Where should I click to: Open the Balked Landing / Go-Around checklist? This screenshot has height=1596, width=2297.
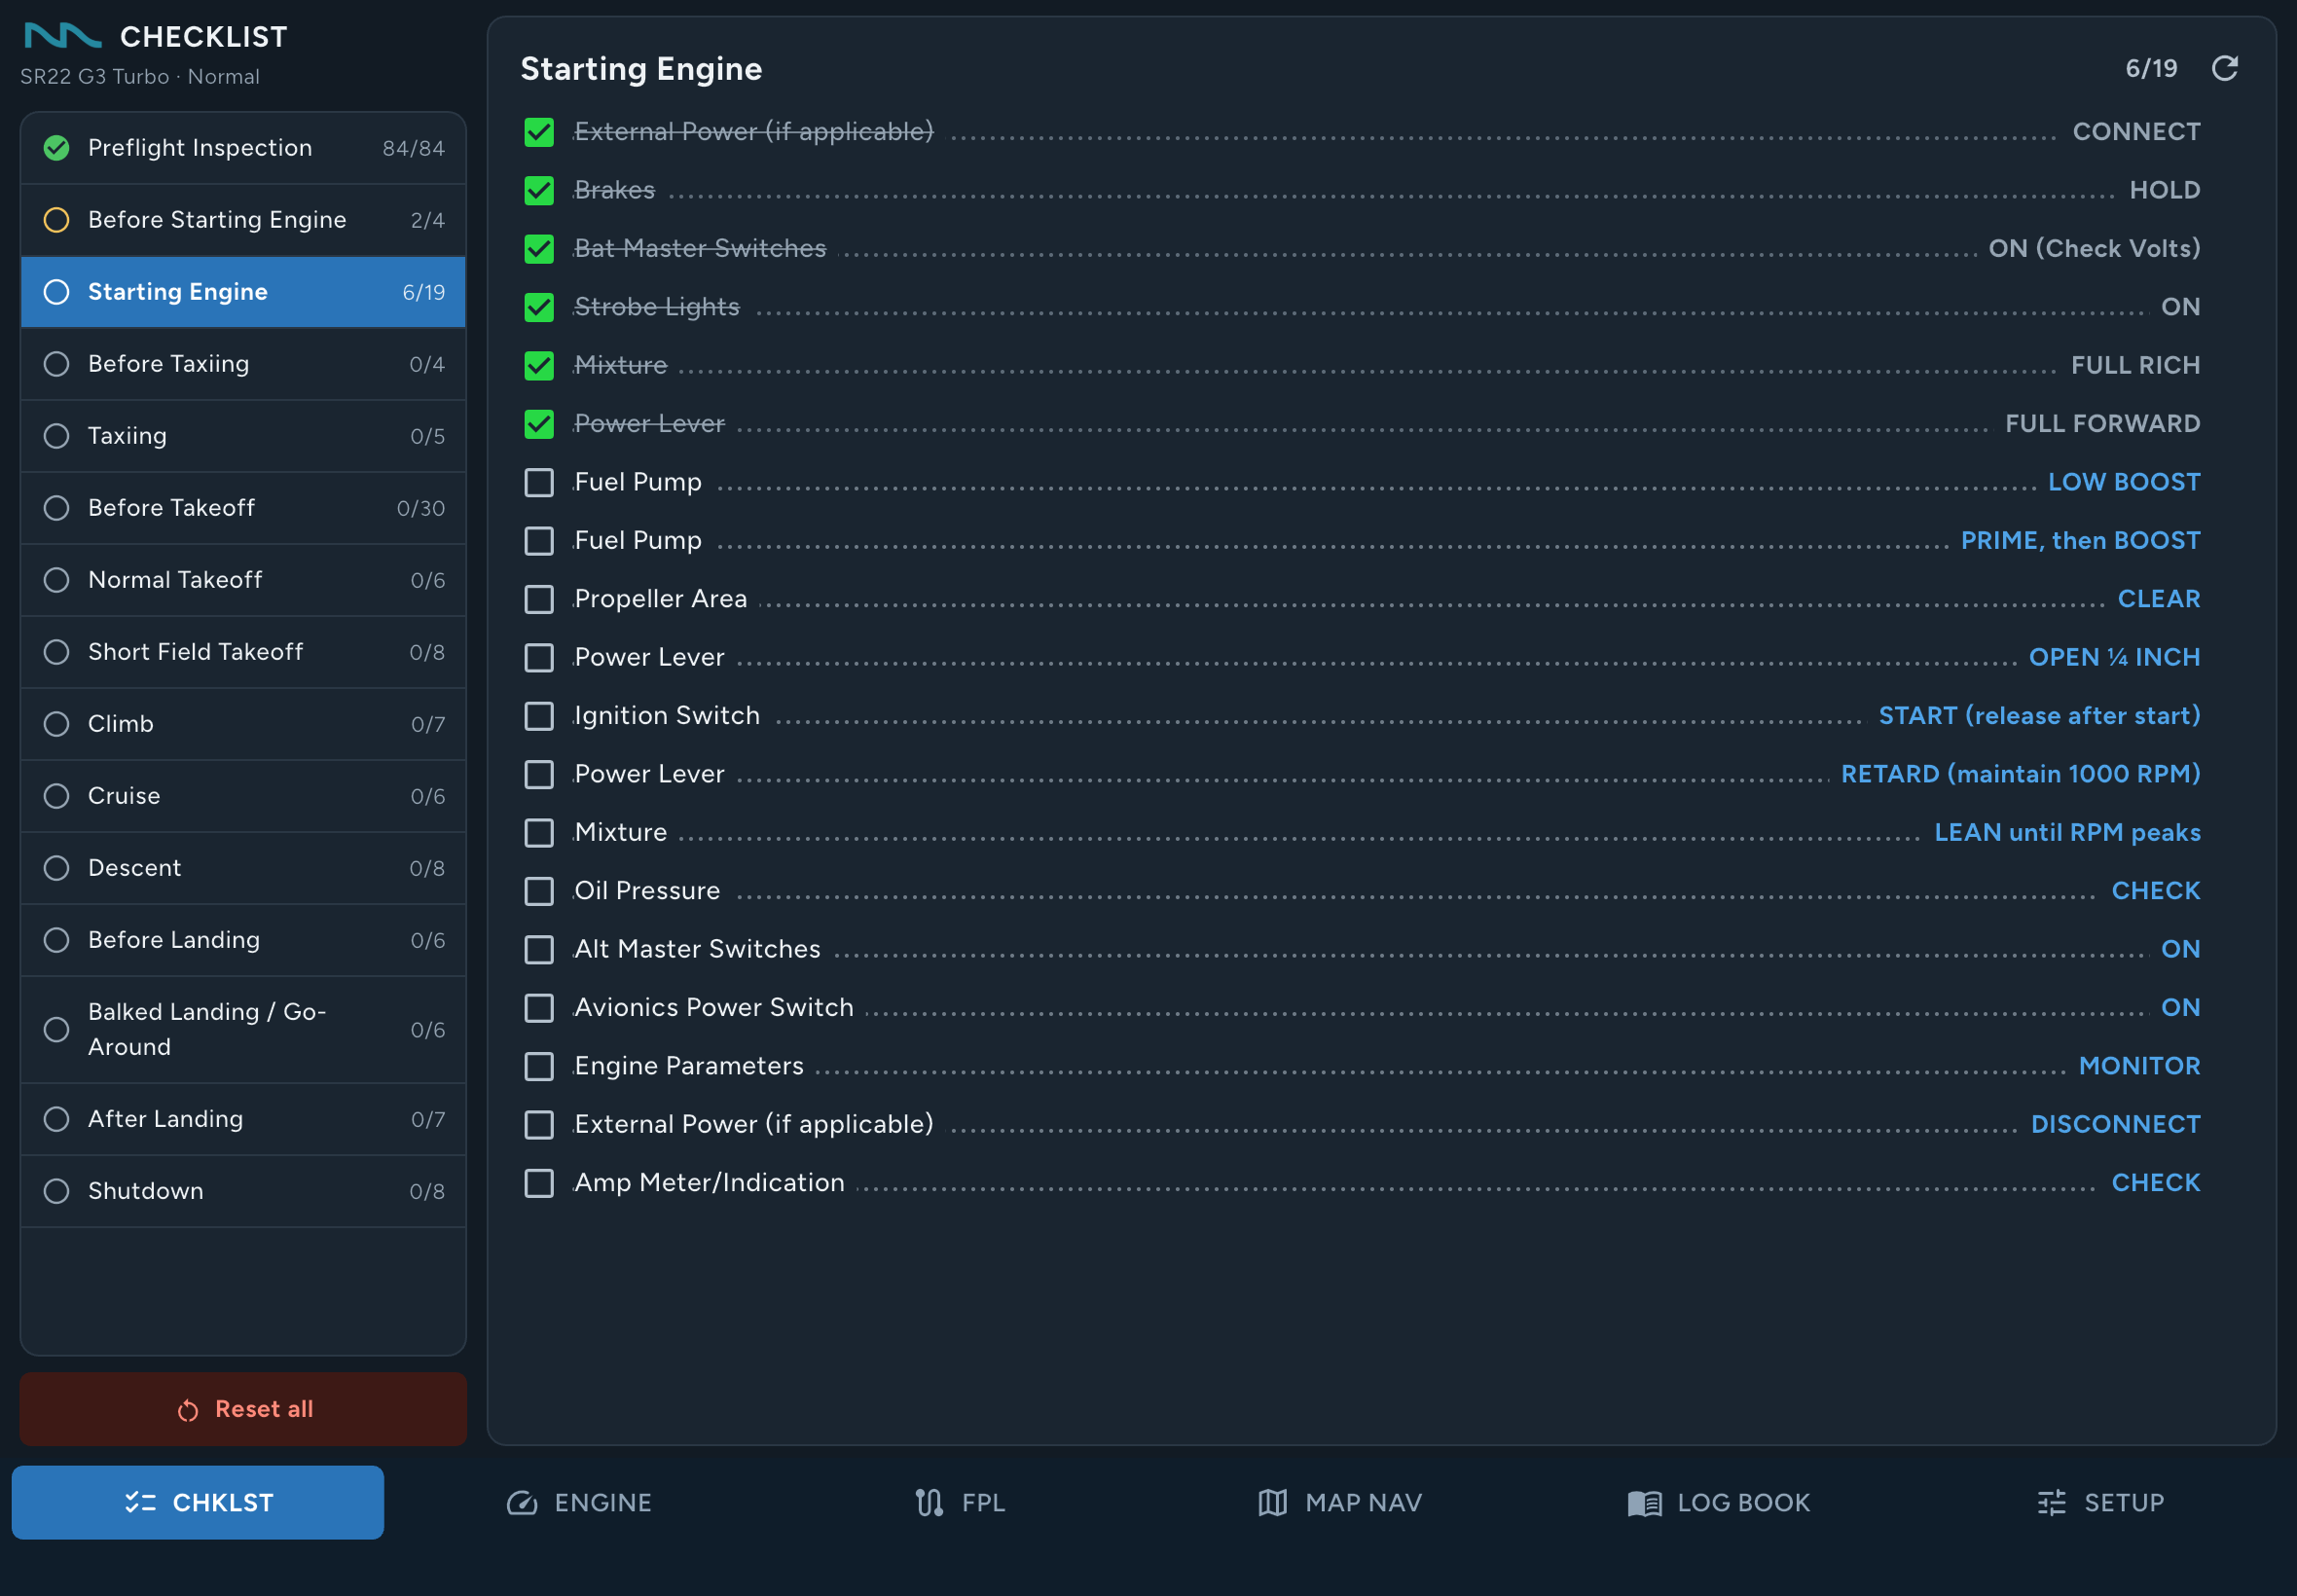click(243, 1030)
